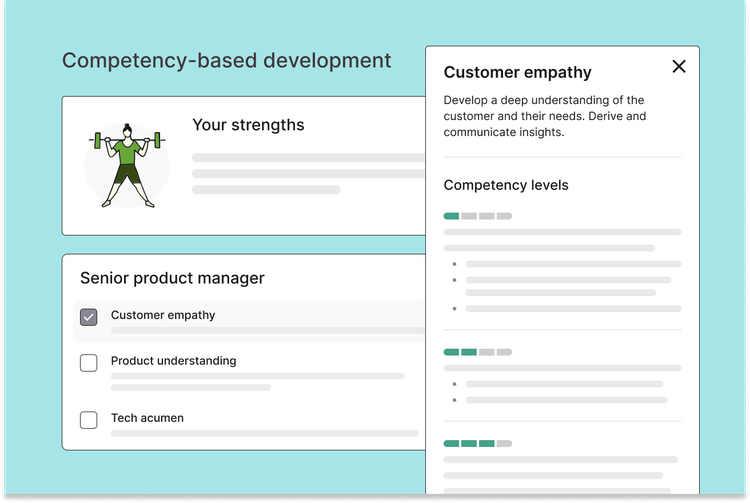Click the Customer empathy panel title
Image resolution: width=750 pixels, height=503 pixels.
coord(517,72)
